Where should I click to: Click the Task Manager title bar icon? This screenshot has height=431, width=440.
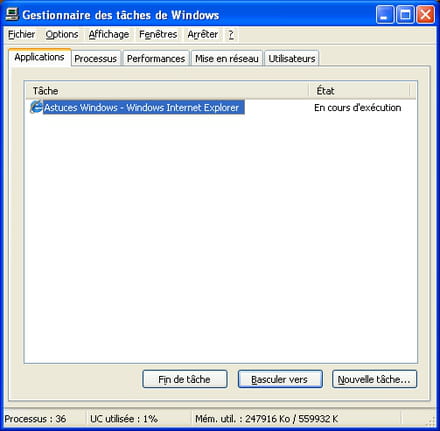pyautogui.click(x=12, y=14)
